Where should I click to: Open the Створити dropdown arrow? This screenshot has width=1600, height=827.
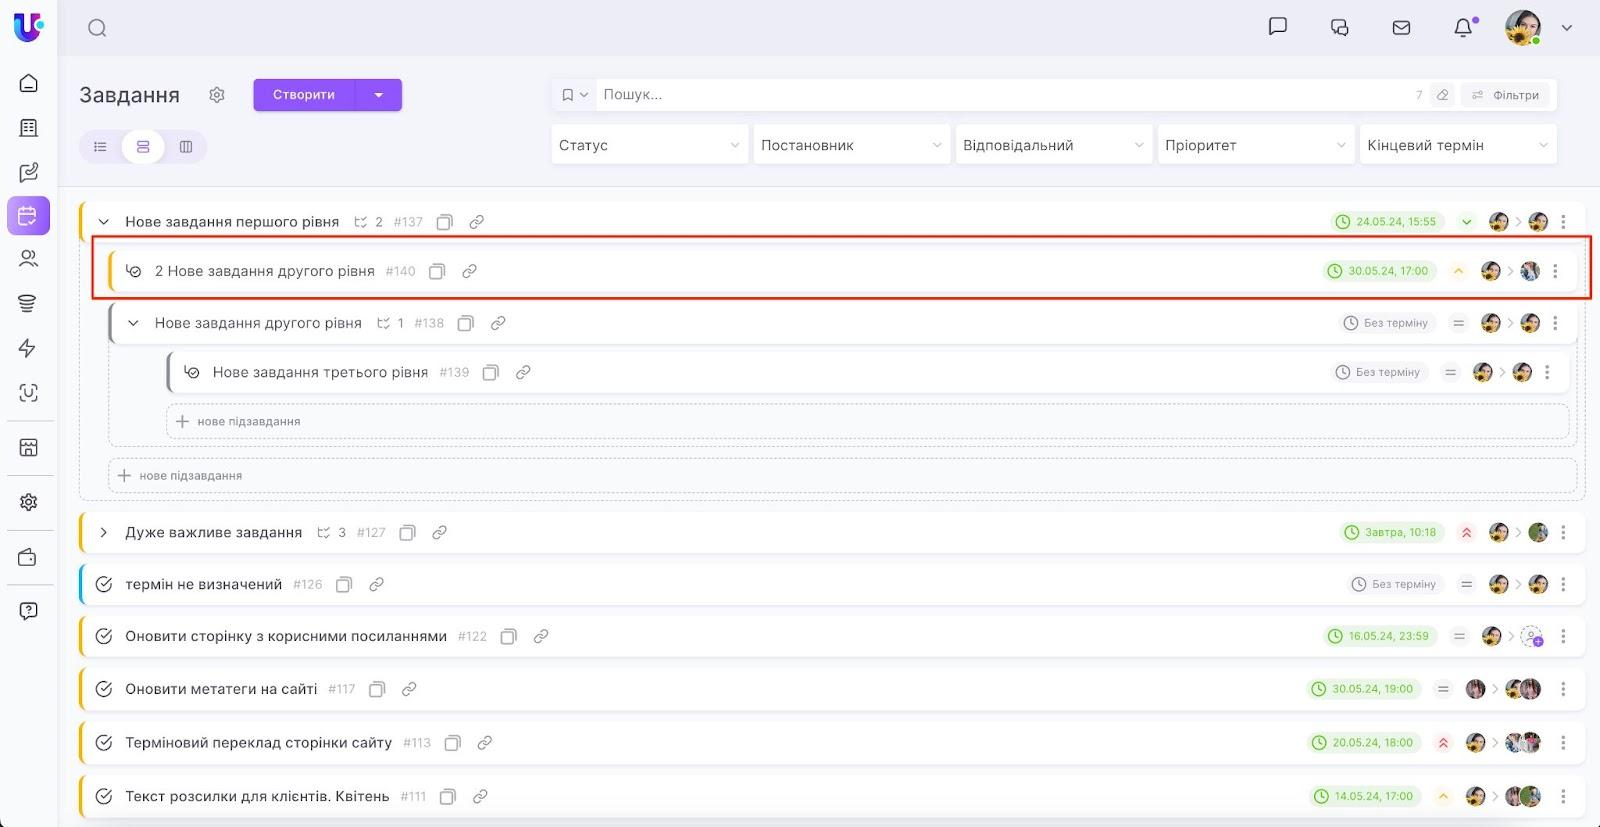(378, 95)
